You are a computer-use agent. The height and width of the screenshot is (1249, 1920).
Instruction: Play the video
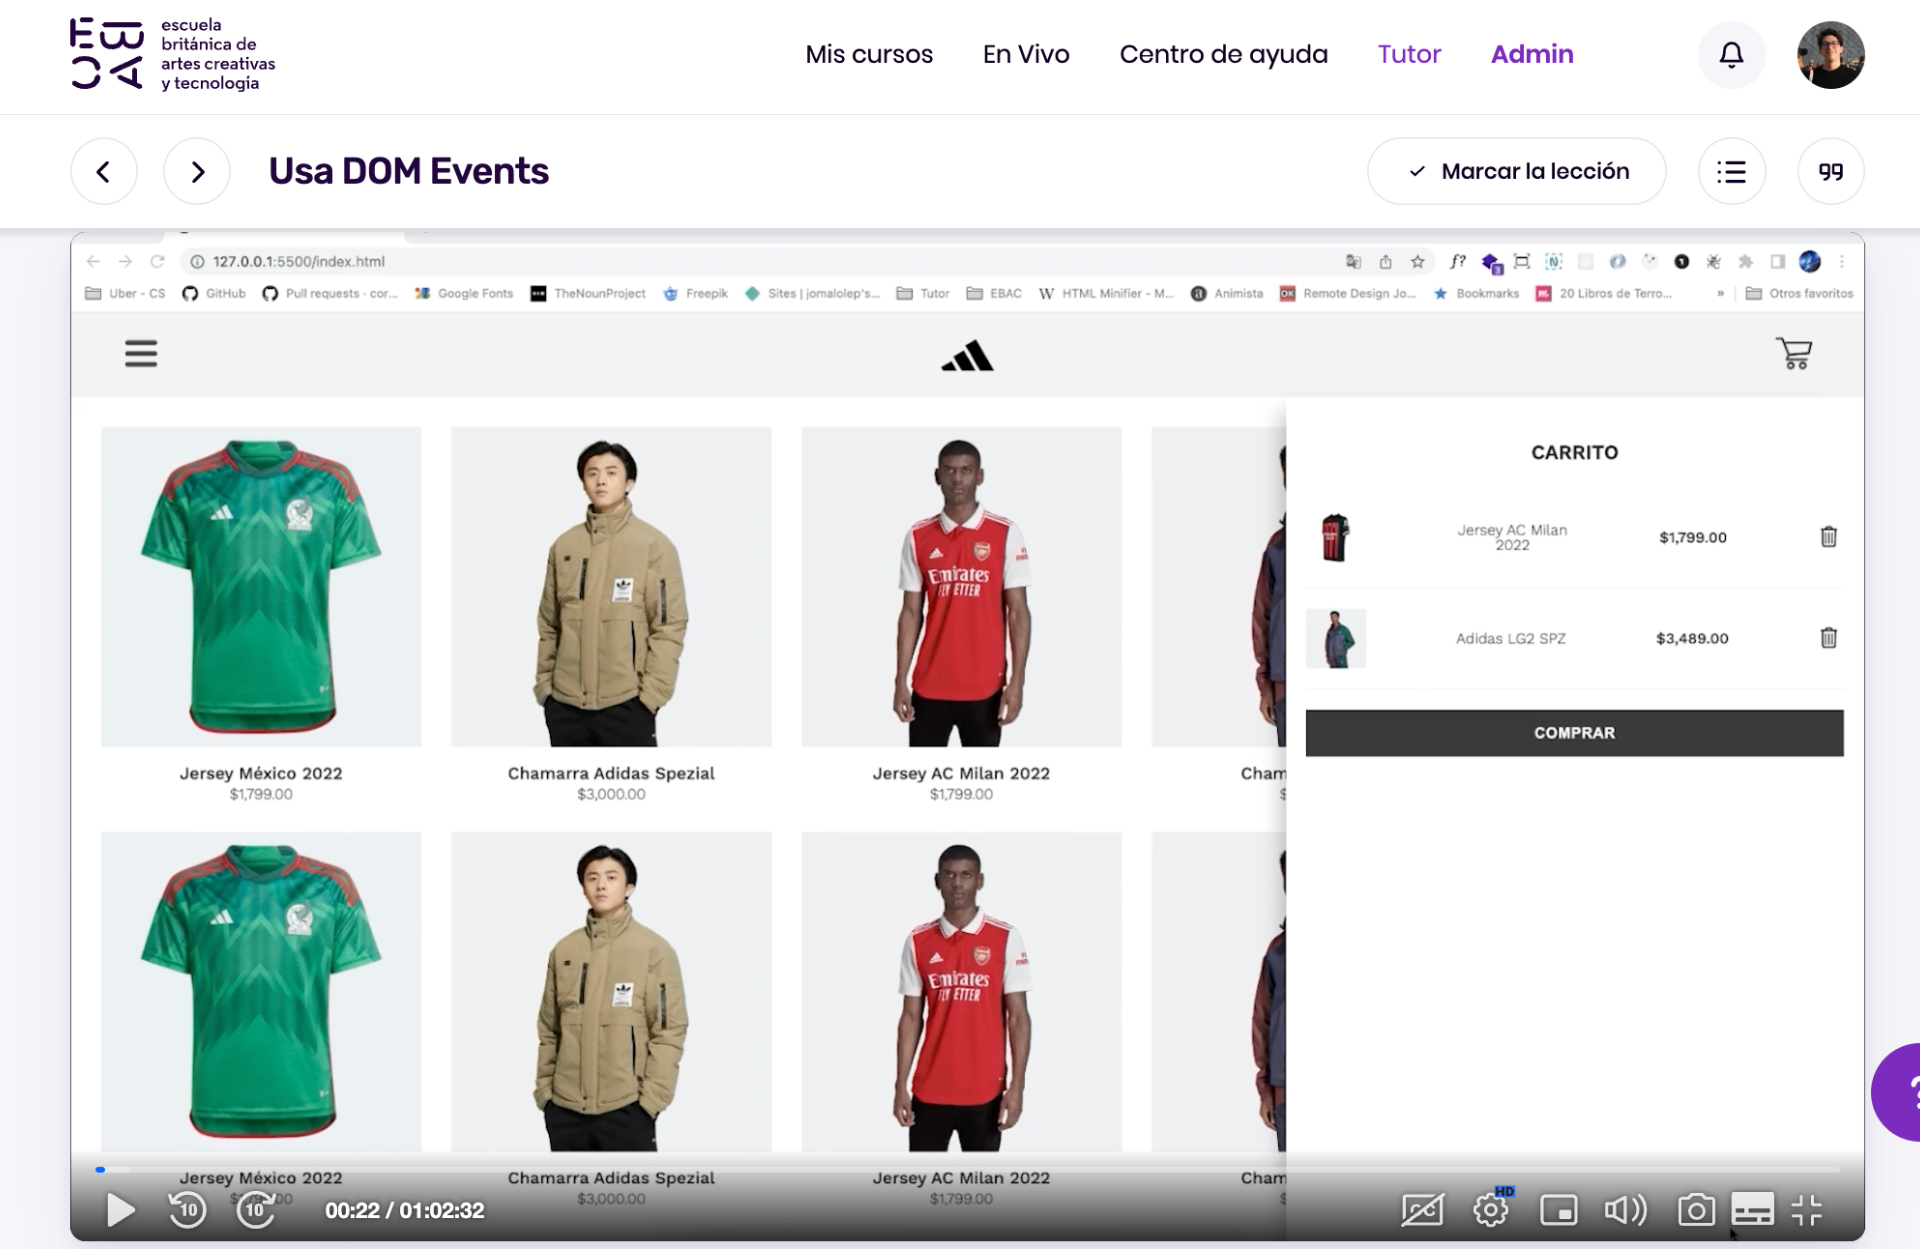click(120, 1210)
